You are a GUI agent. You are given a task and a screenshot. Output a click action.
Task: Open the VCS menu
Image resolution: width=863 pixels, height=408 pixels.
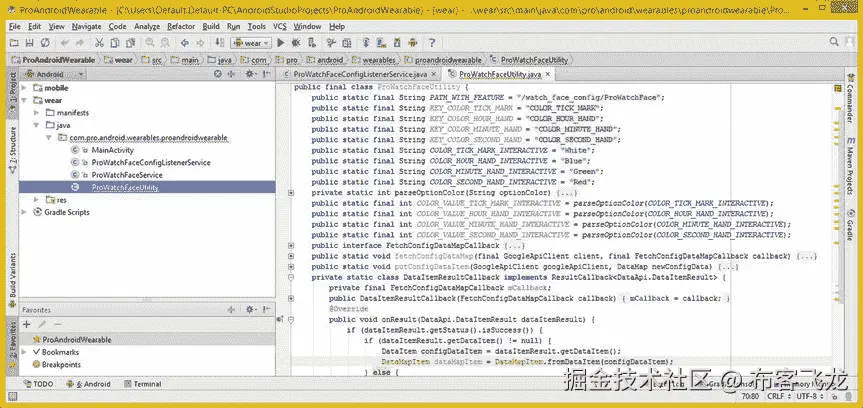point(280,26)
